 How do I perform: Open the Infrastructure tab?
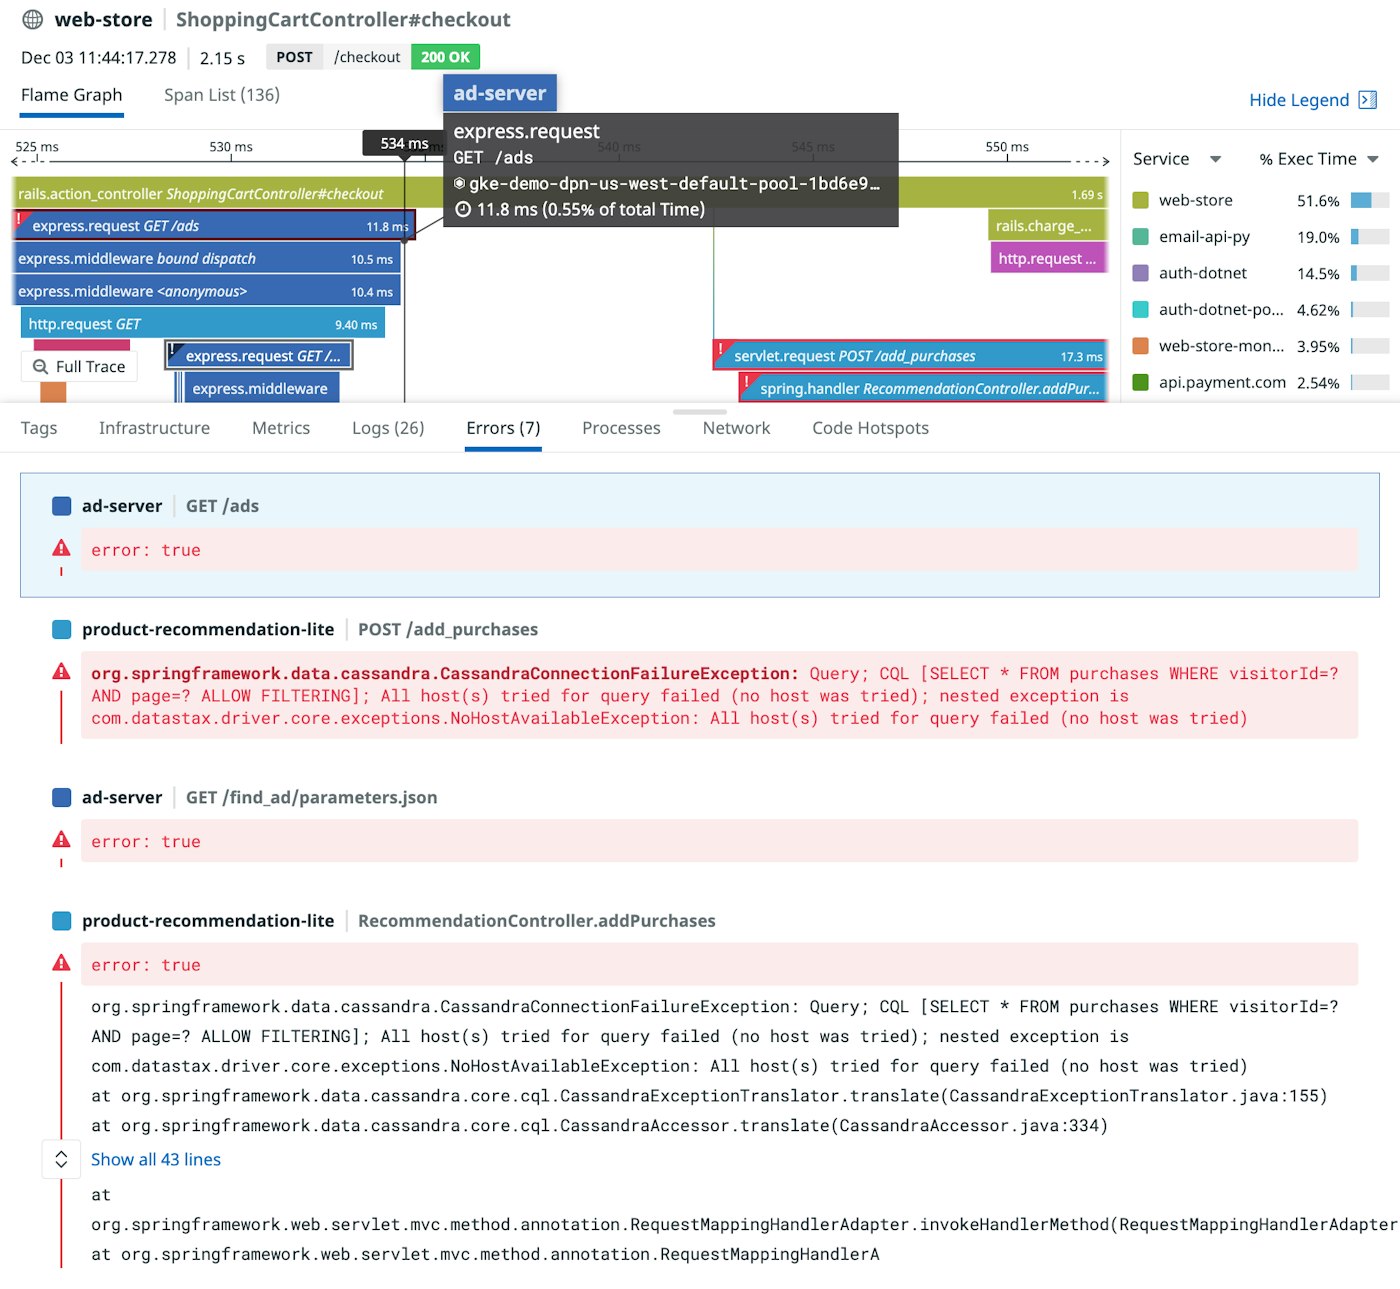[154, 428]
